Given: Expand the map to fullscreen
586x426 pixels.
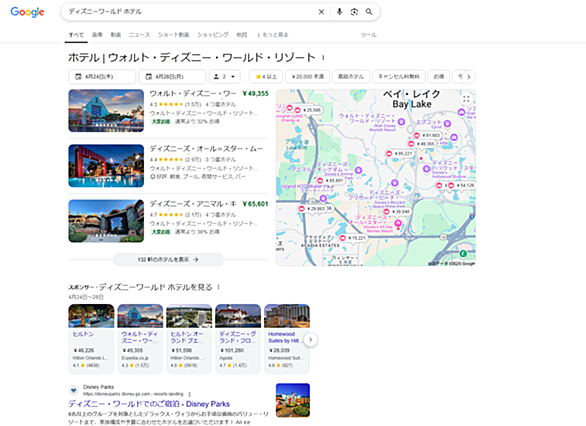Looking at the screenshot, I should point(466,99).
